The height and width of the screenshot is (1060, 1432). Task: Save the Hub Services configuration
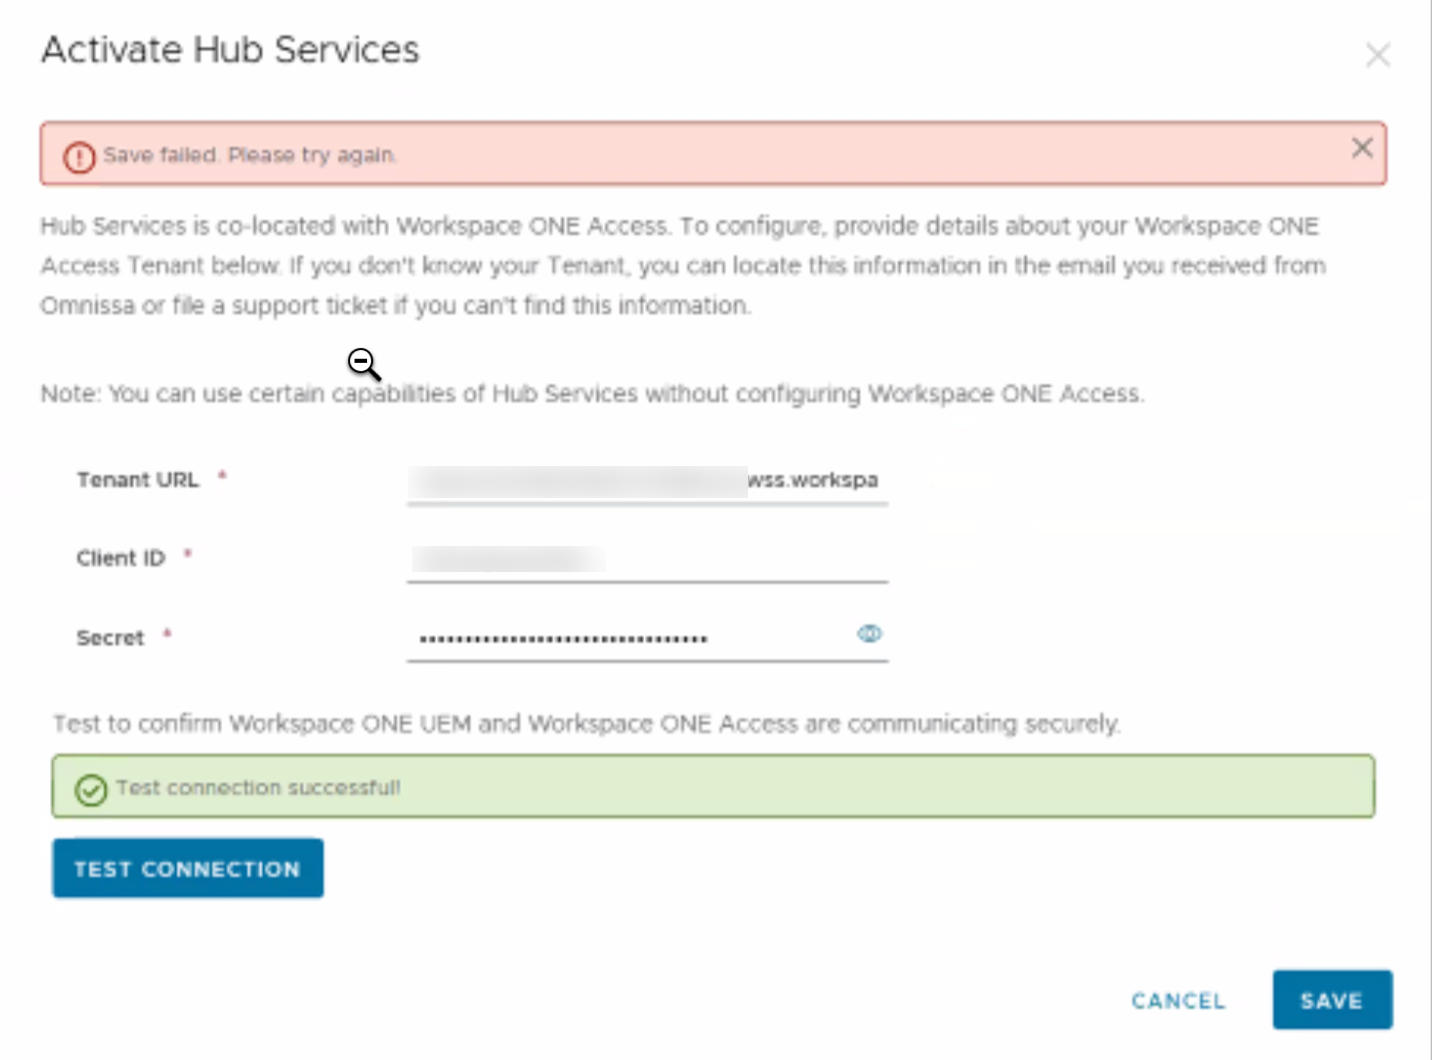pyautogui.click(x=1332, y=1000)
